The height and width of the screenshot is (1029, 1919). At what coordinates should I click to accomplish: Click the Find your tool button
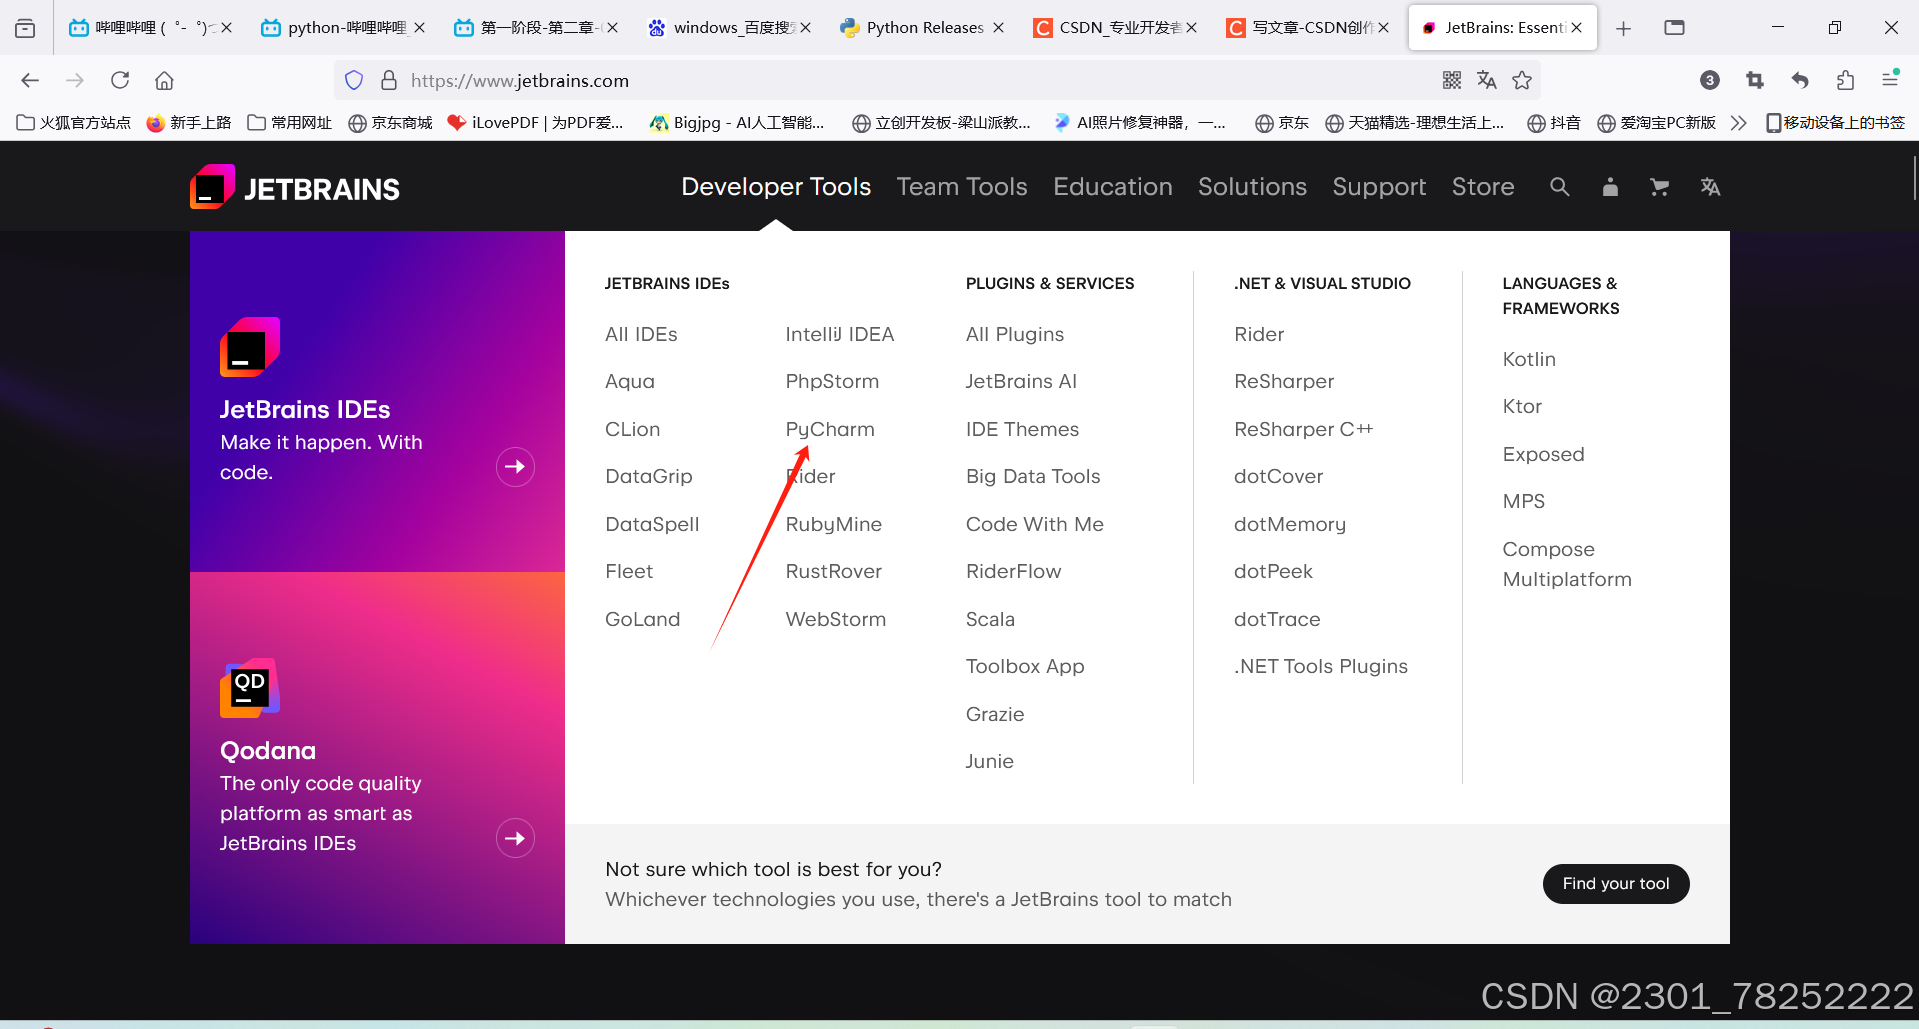1616,884
